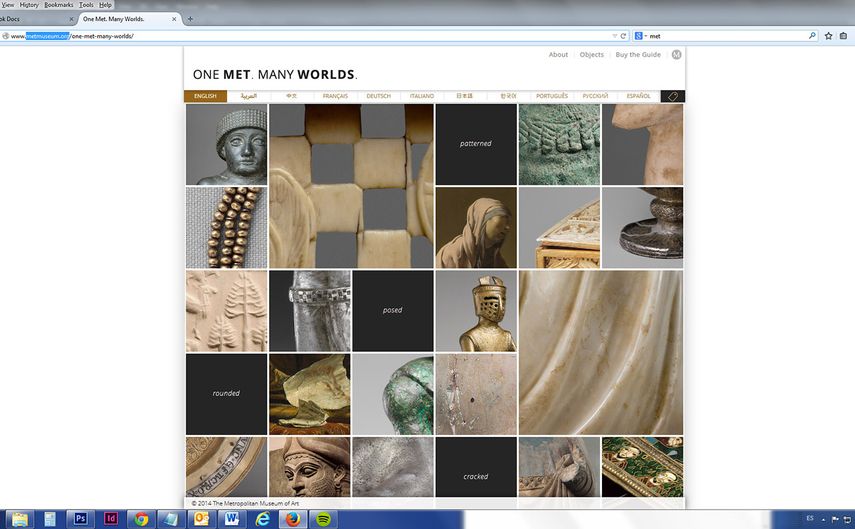Open Photoshop from the taskbar
This screenshot has width=855, height=529.
(x=80, y=519)
